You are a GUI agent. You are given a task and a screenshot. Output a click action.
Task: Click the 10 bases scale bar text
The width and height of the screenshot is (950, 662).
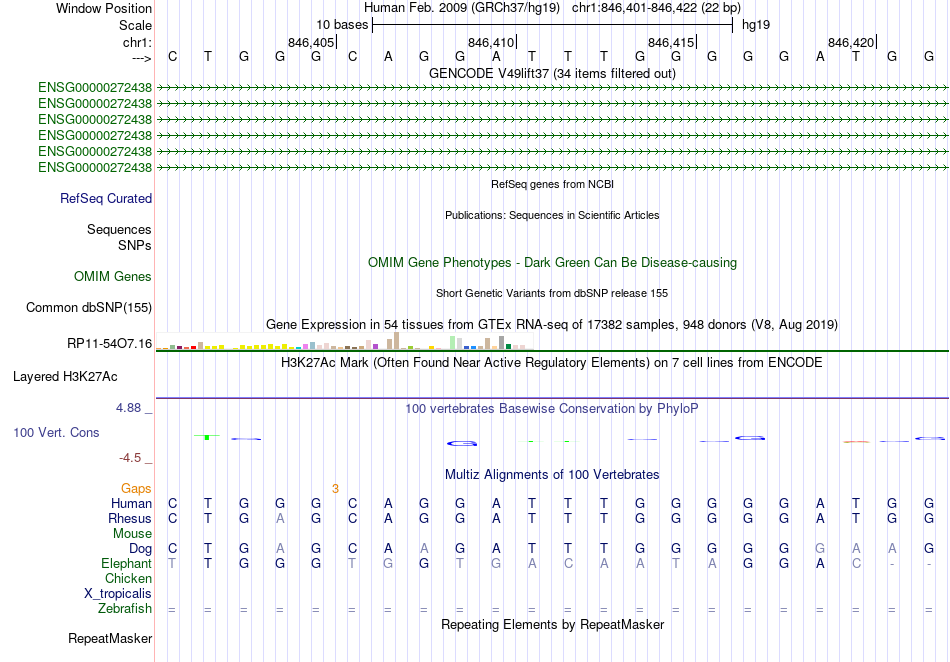click(x=342, y=25)
